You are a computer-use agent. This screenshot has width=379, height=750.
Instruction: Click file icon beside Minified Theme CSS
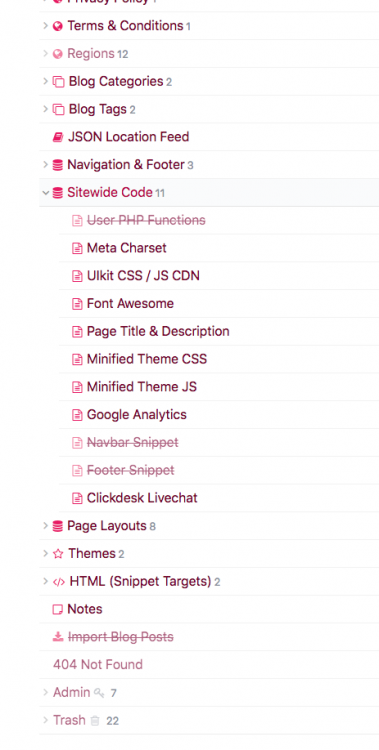pyautogui.click(x=77, y=359)
